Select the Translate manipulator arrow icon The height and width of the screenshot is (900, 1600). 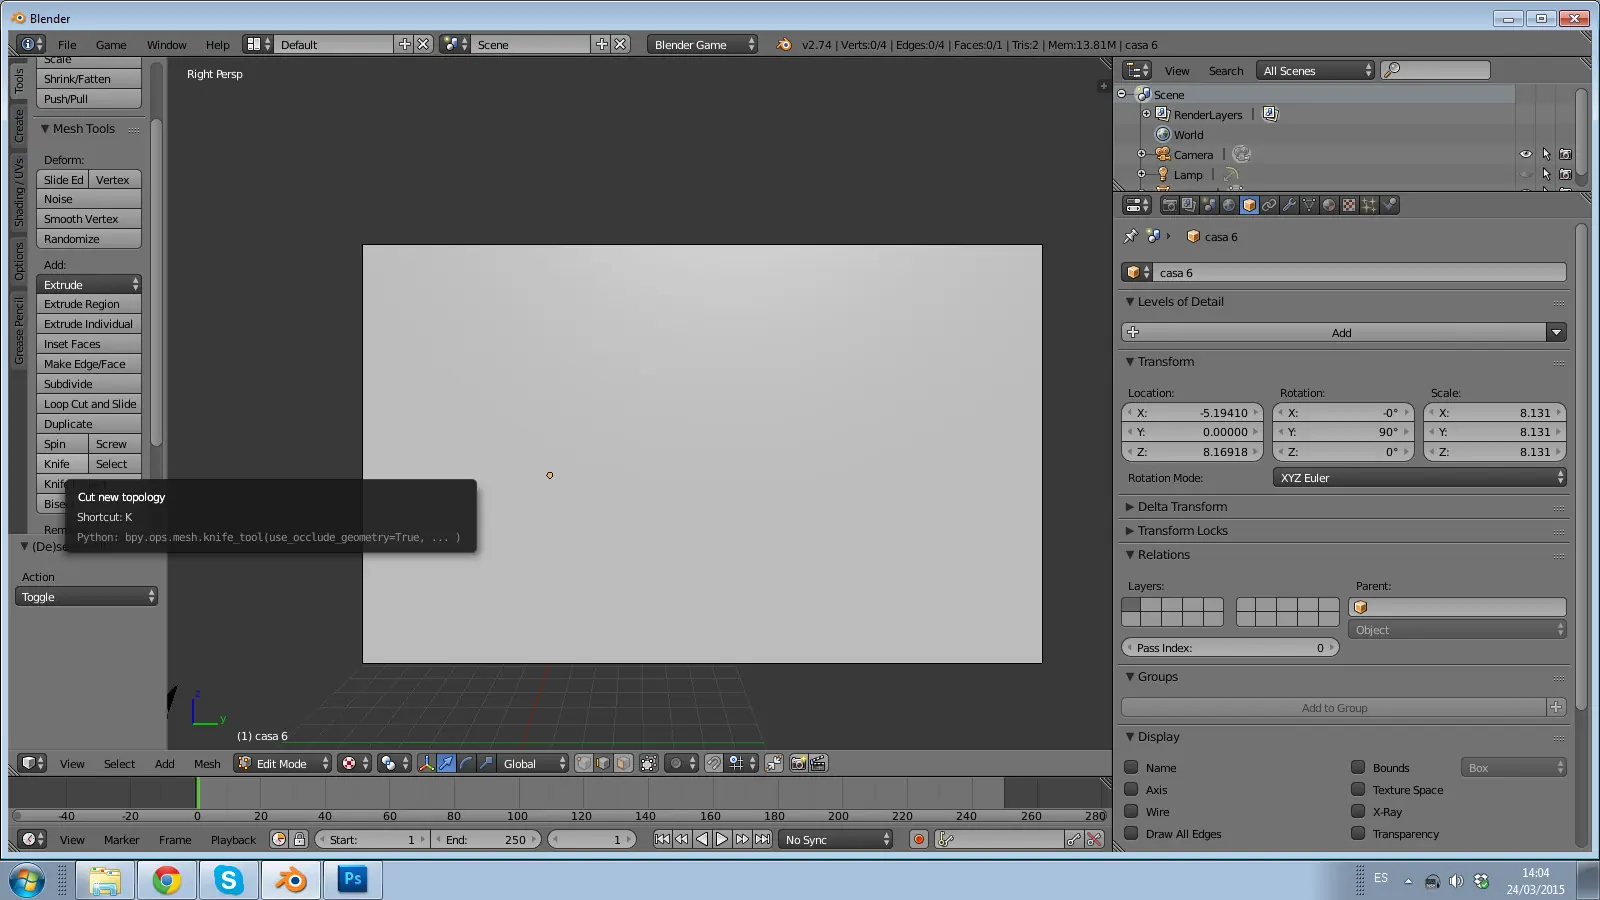pyautogui.click(x=446, y=763)
